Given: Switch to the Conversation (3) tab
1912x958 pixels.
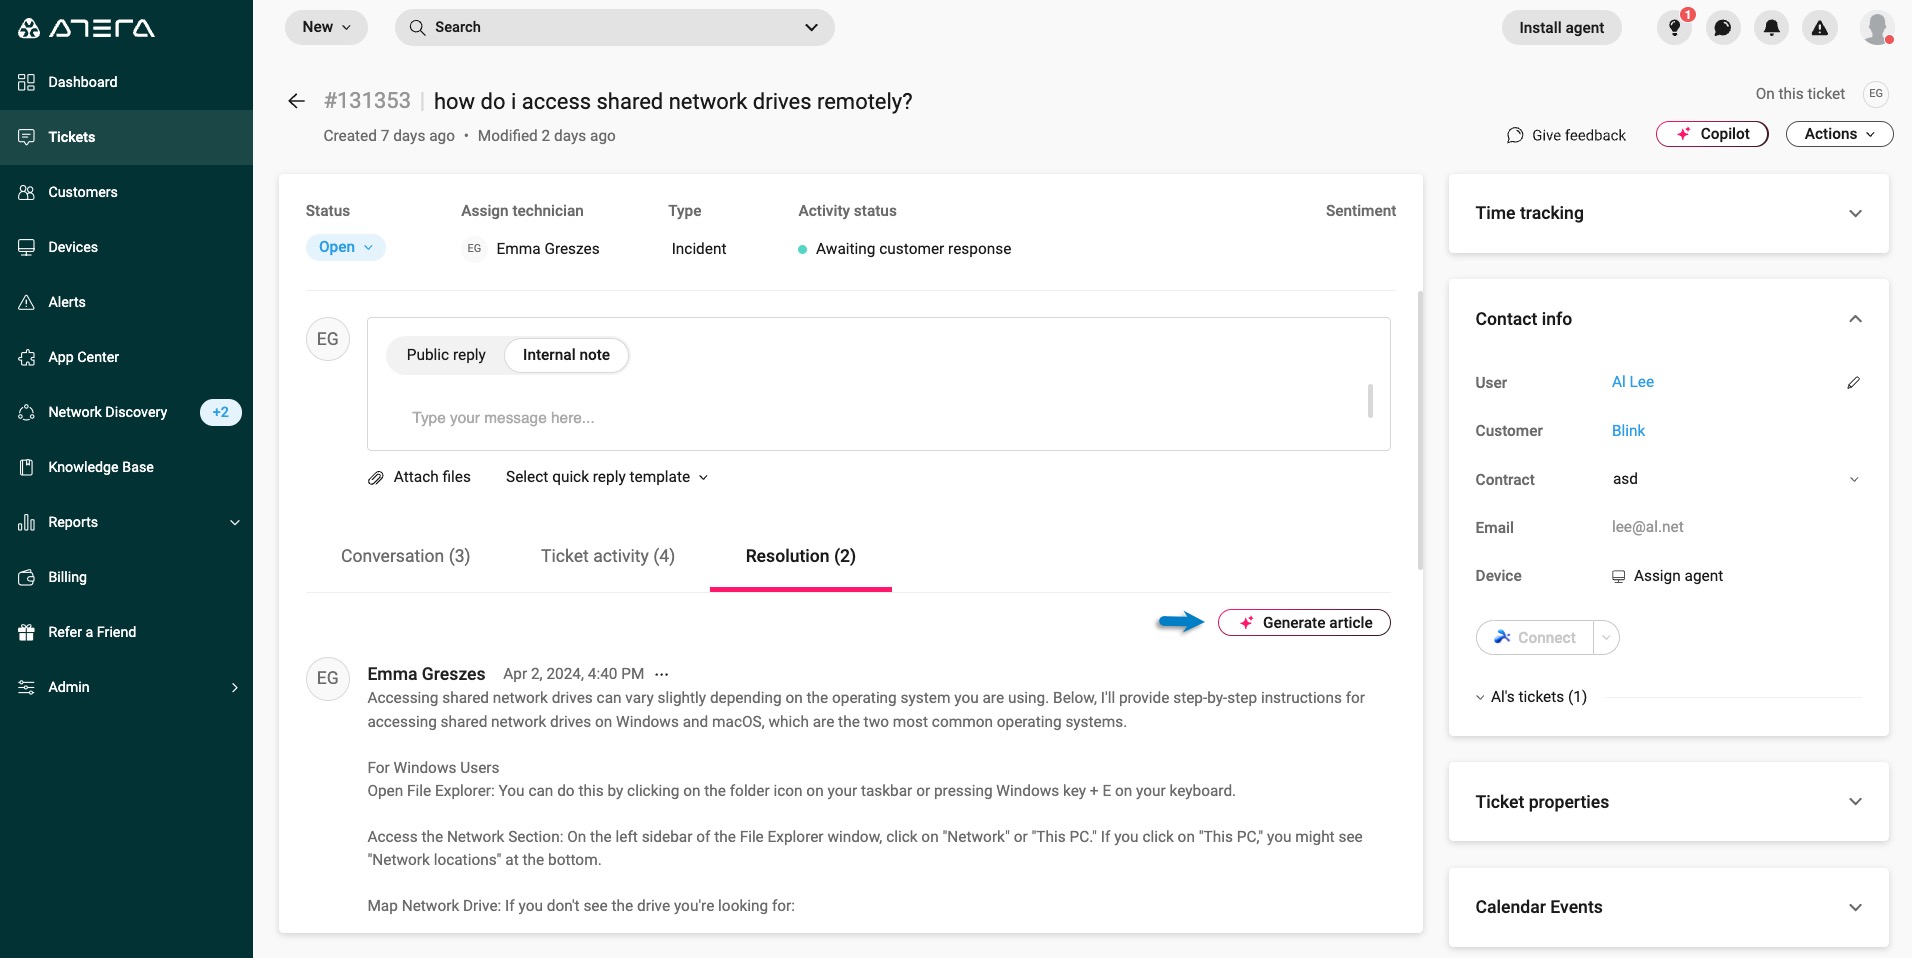Looking at the screenshot, I should [405, 556].
